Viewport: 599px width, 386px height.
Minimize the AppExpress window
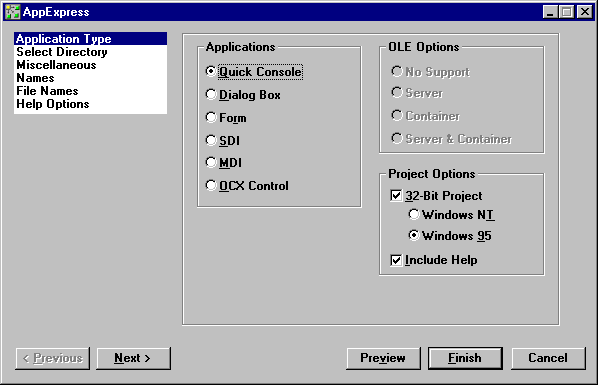coord(550,12)
